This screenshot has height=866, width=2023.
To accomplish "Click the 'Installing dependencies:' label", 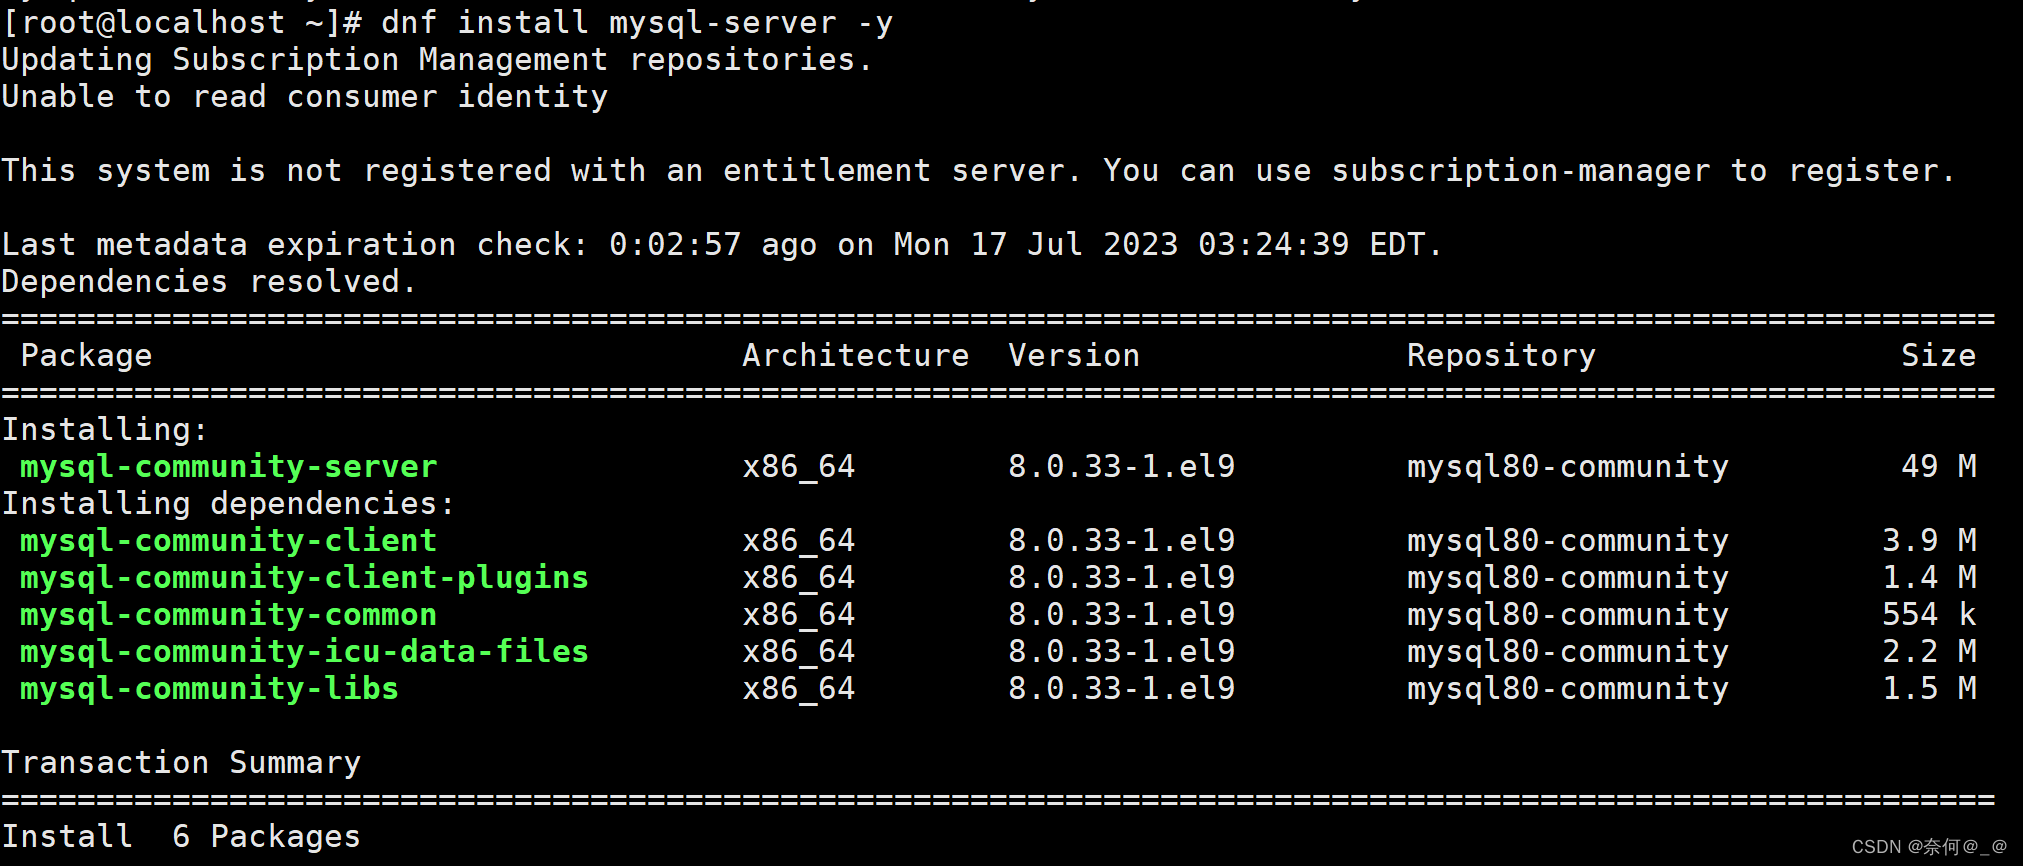I will pos(228,504).
